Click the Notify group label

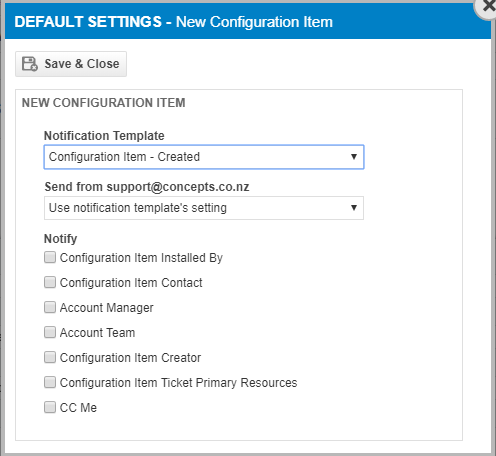(x=61, y=239)
